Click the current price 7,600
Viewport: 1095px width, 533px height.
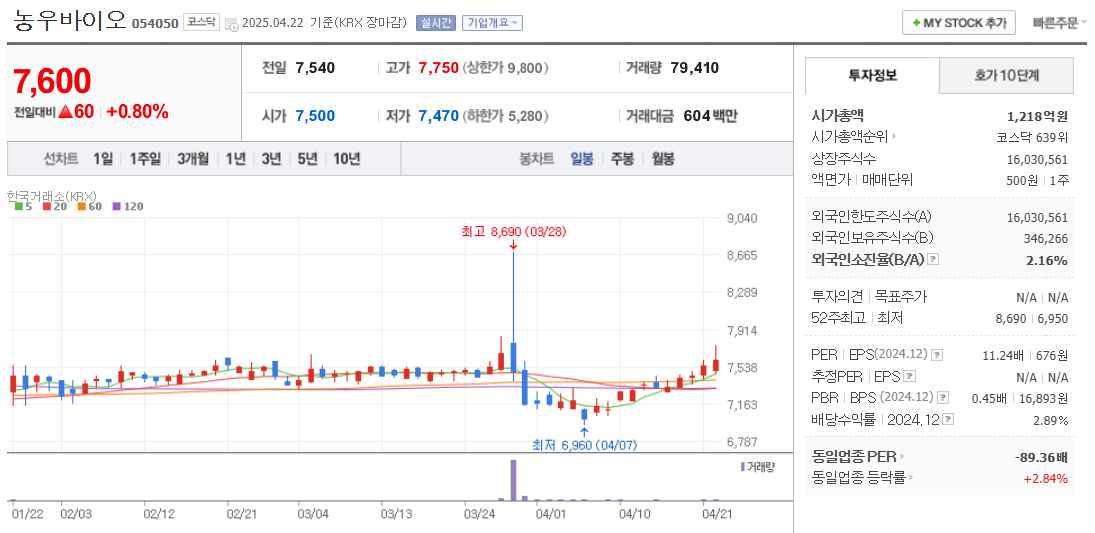tap(52, 81)
